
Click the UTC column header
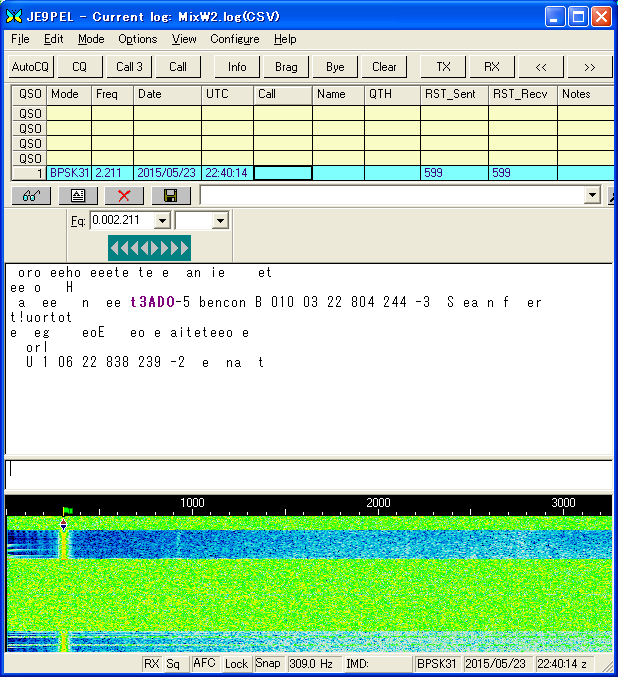tap(227, 94)
